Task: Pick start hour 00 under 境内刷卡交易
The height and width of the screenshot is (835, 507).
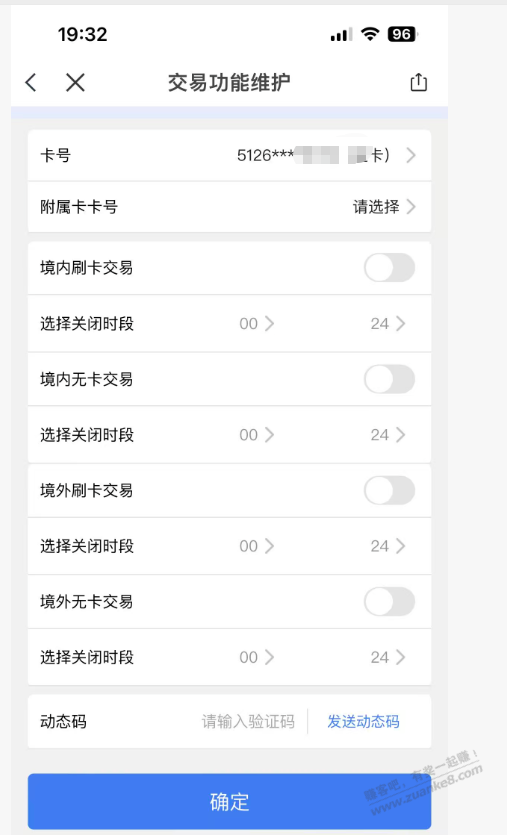Action: coord(257,324)
